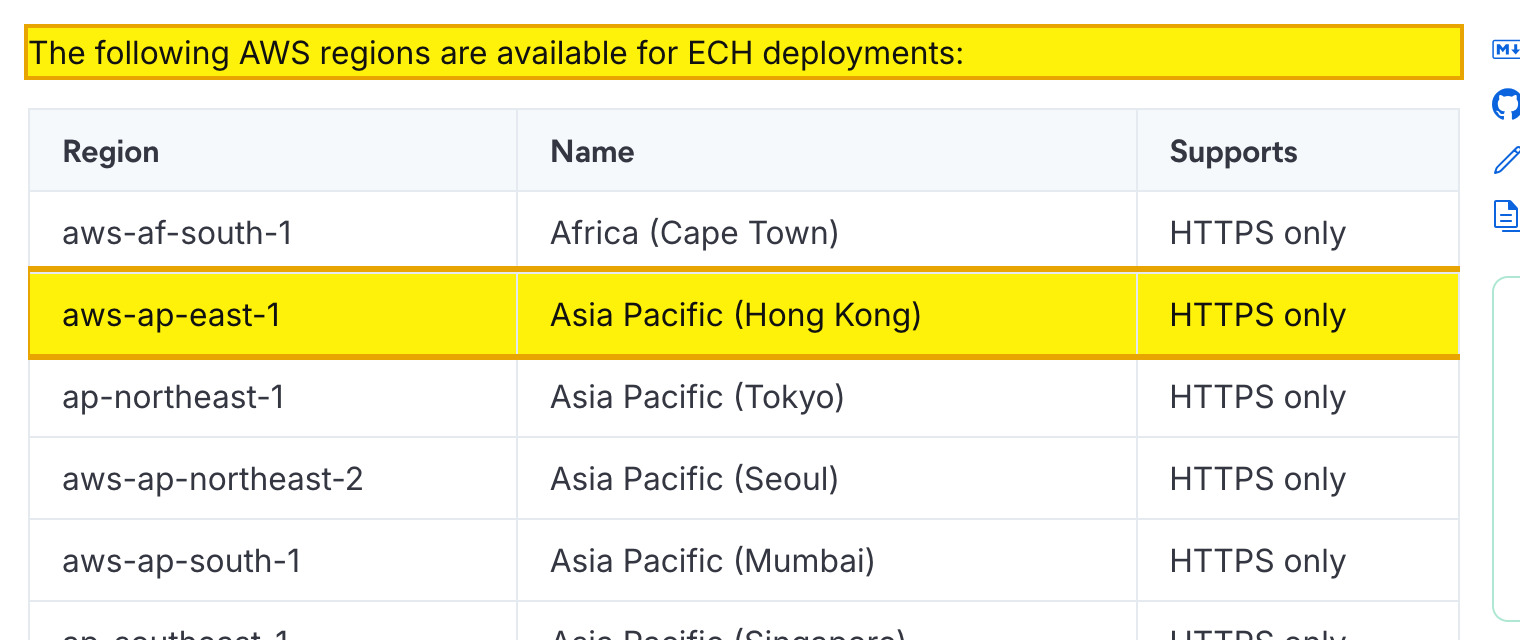This screenshot has width=1520, height=640.
Task: Click the Supports column header
Action: click(1298, 151)
